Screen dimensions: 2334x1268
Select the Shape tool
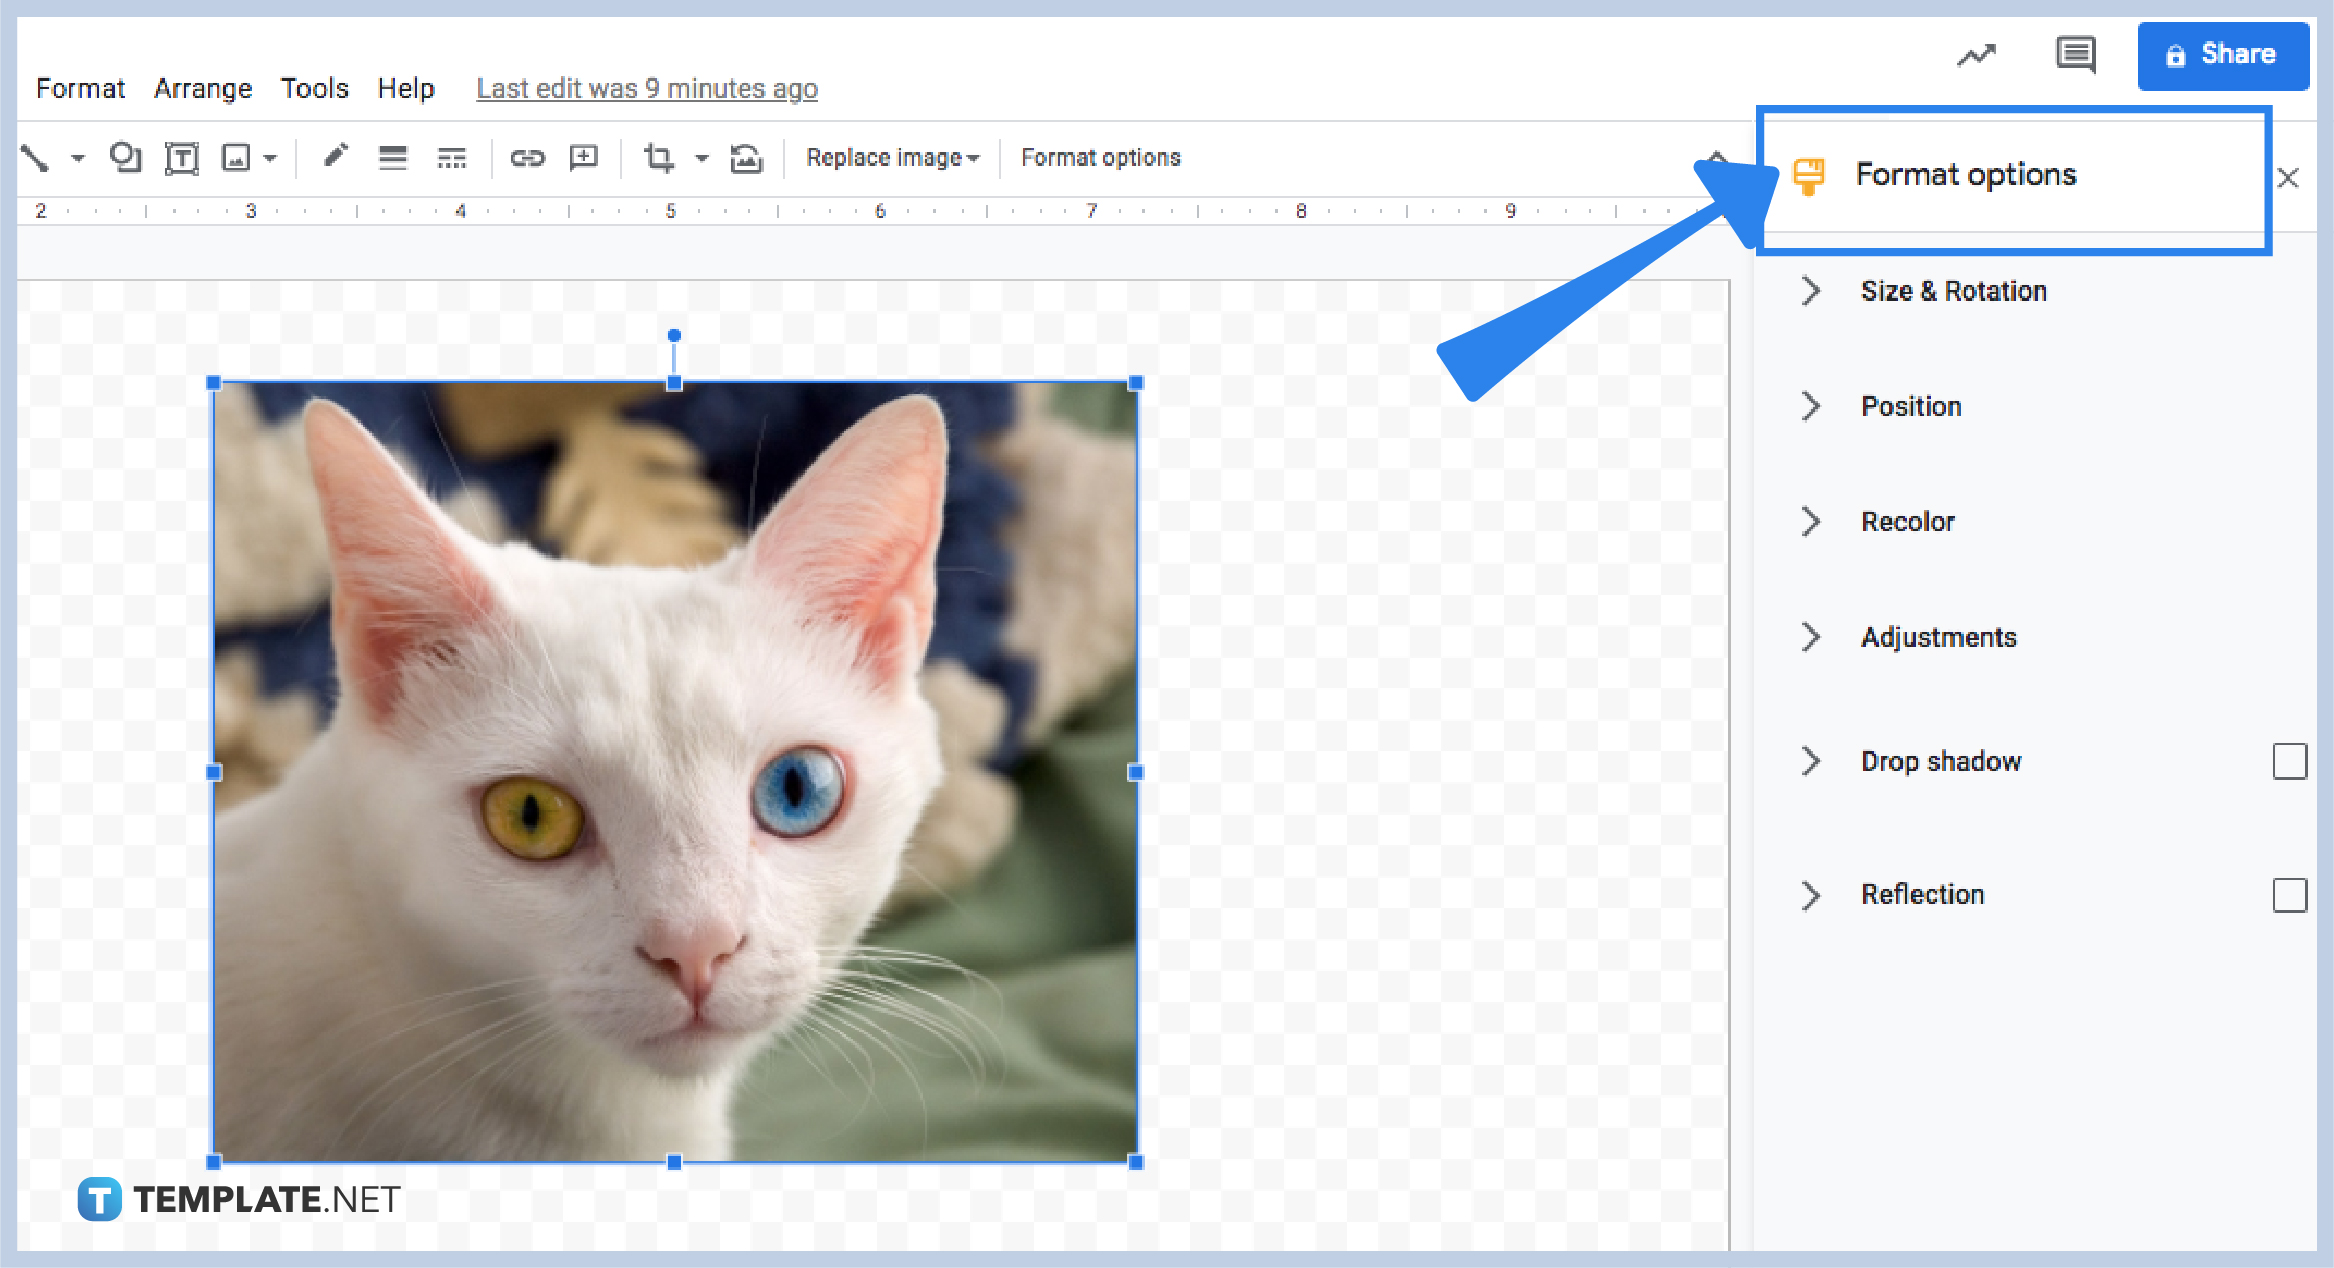point(125,157)
